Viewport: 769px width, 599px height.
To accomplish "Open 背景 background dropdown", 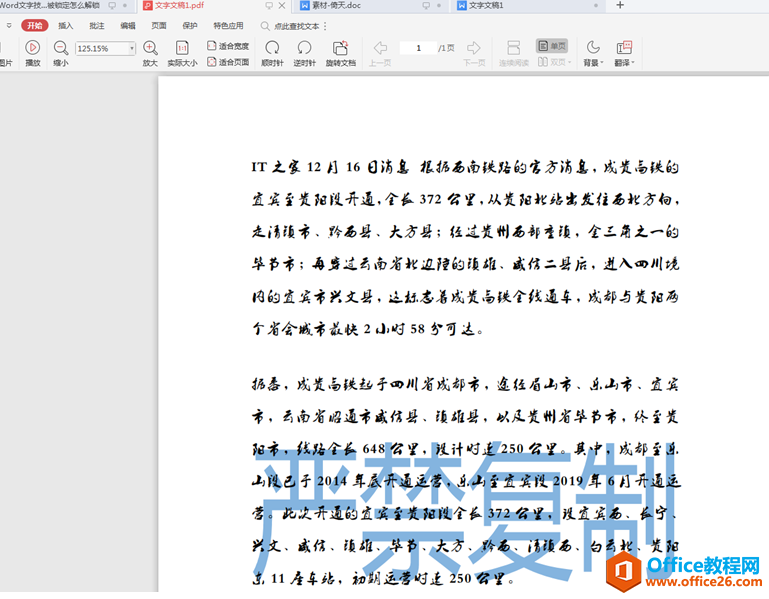I will click(x=593, y=53).
